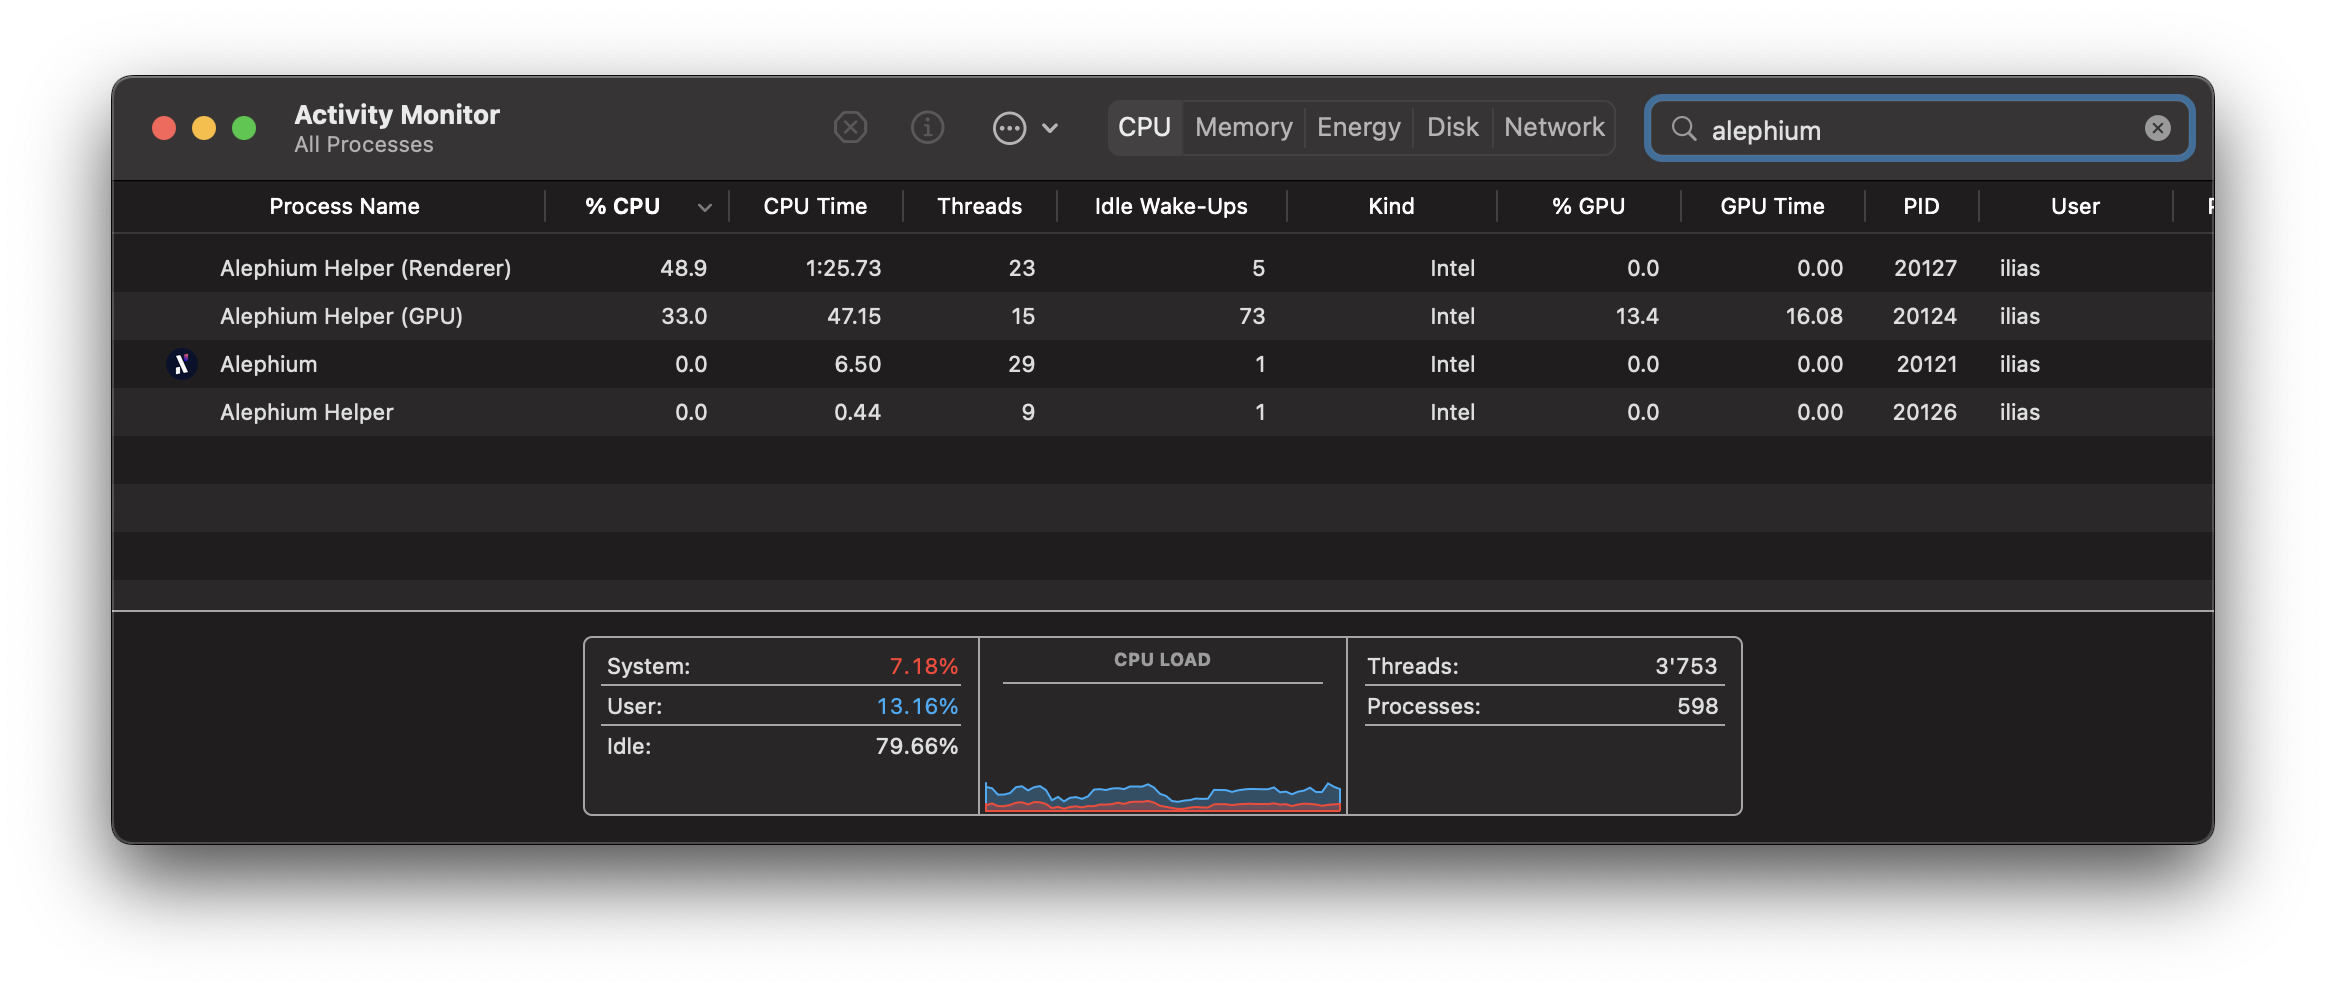Click the Idle 79.66% value
This screenshot has width=2326, height=992.
(916, 746)
